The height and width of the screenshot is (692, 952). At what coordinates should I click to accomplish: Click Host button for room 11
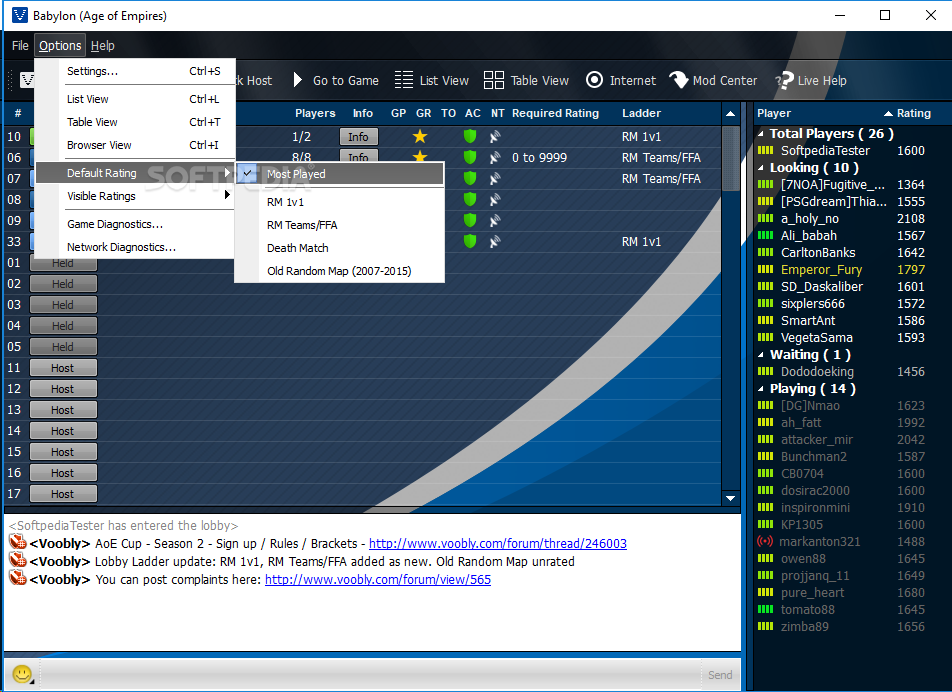pos(63,368)
